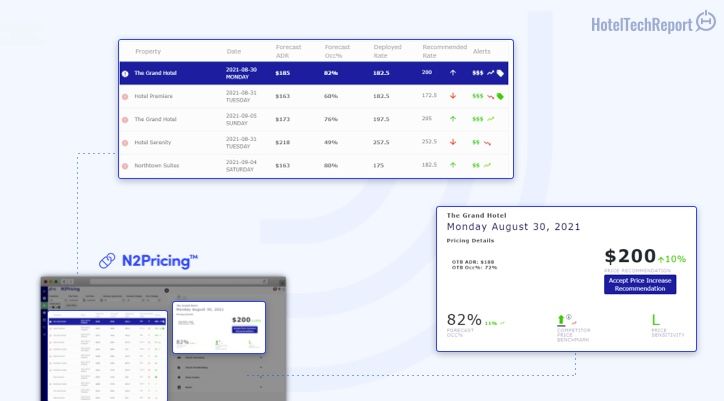Screen dimensions: 724x401
Task: Click the green upward trend icon in Northtown Suites row
Action: point(487,165)
